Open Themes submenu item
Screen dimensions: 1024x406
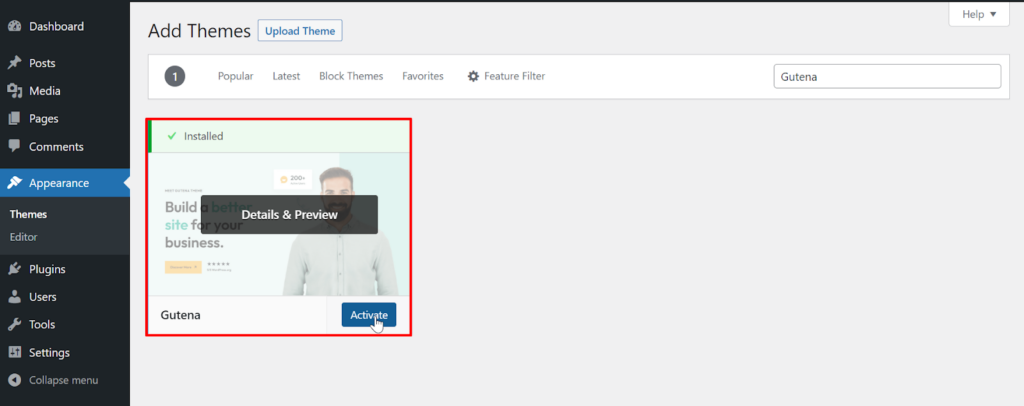(x=28, y=214)
